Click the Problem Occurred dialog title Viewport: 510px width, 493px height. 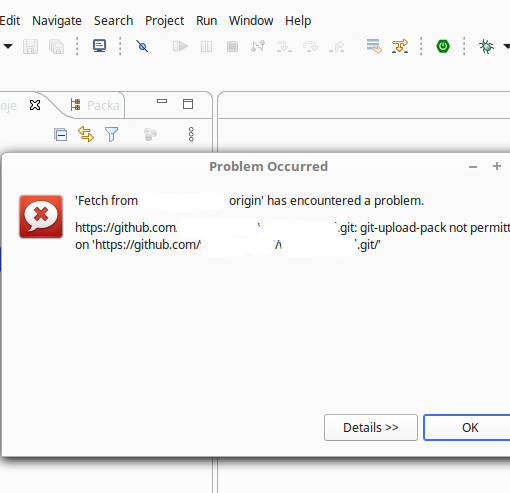pyautogui.click(x=269, y=166)
